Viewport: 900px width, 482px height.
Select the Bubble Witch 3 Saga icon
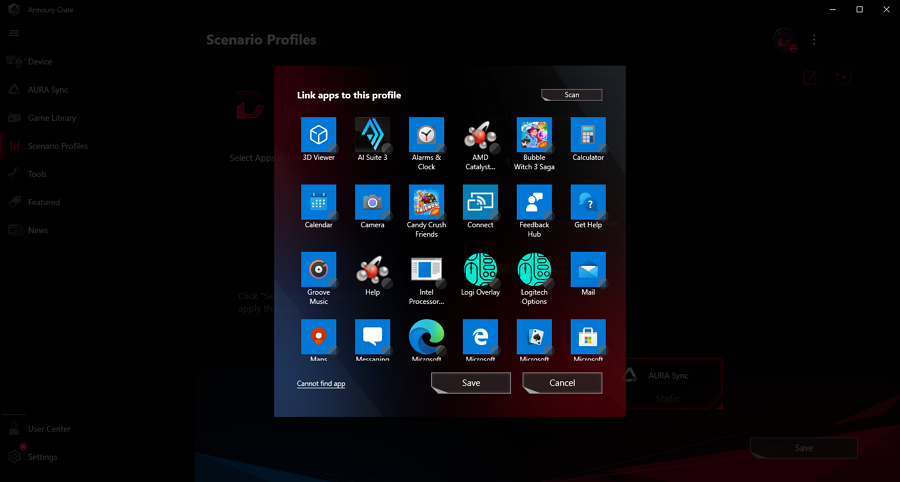point(534,134)
